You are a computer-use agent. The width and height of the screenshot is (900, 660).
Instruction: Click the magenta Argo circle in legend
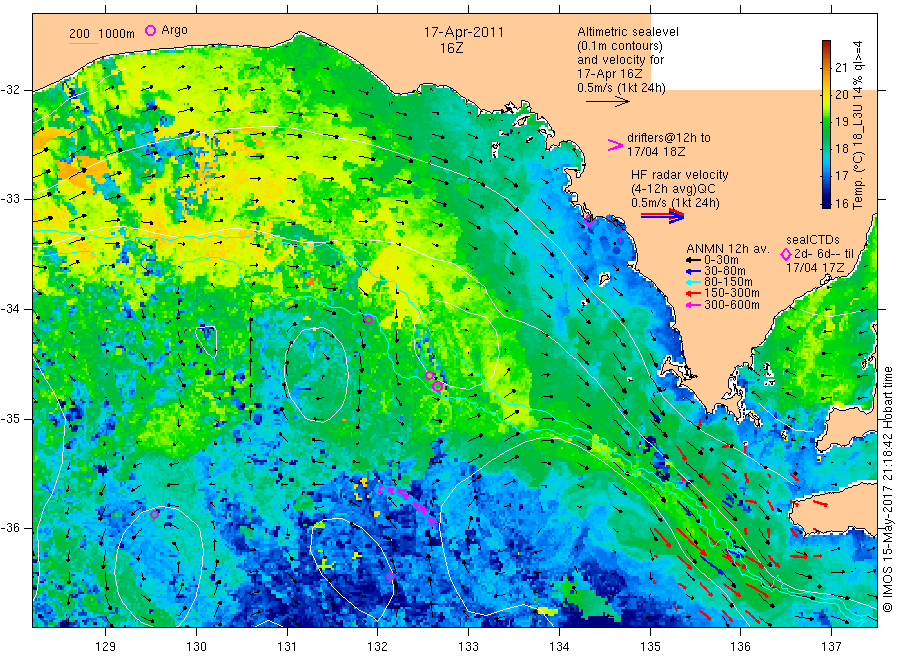tap(150, 30)
